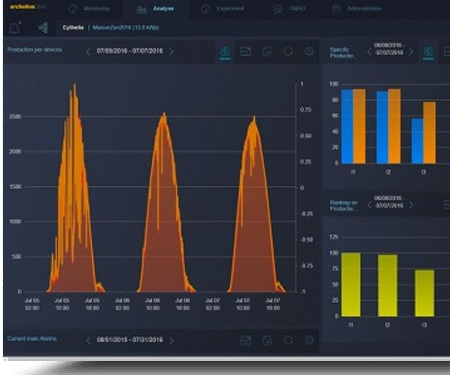Click yellow I1 bar in Ranking chart
This screenshot has width=450, height=375.
(x=351, y=284)
